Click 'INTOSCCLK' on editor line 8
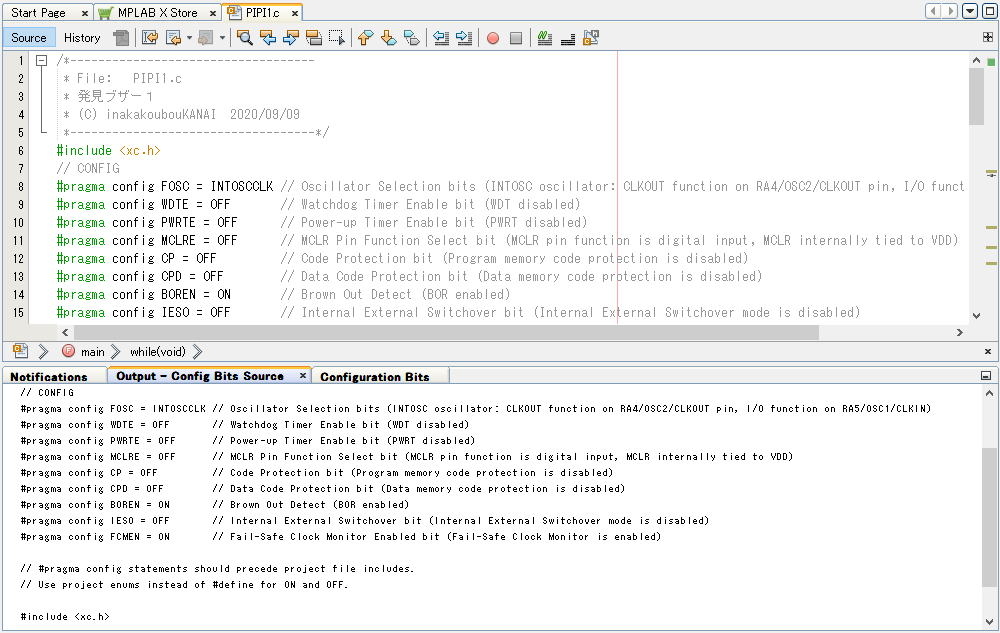Image resolution: width=1000 pixels, height=633 pixels. [242, 187]
